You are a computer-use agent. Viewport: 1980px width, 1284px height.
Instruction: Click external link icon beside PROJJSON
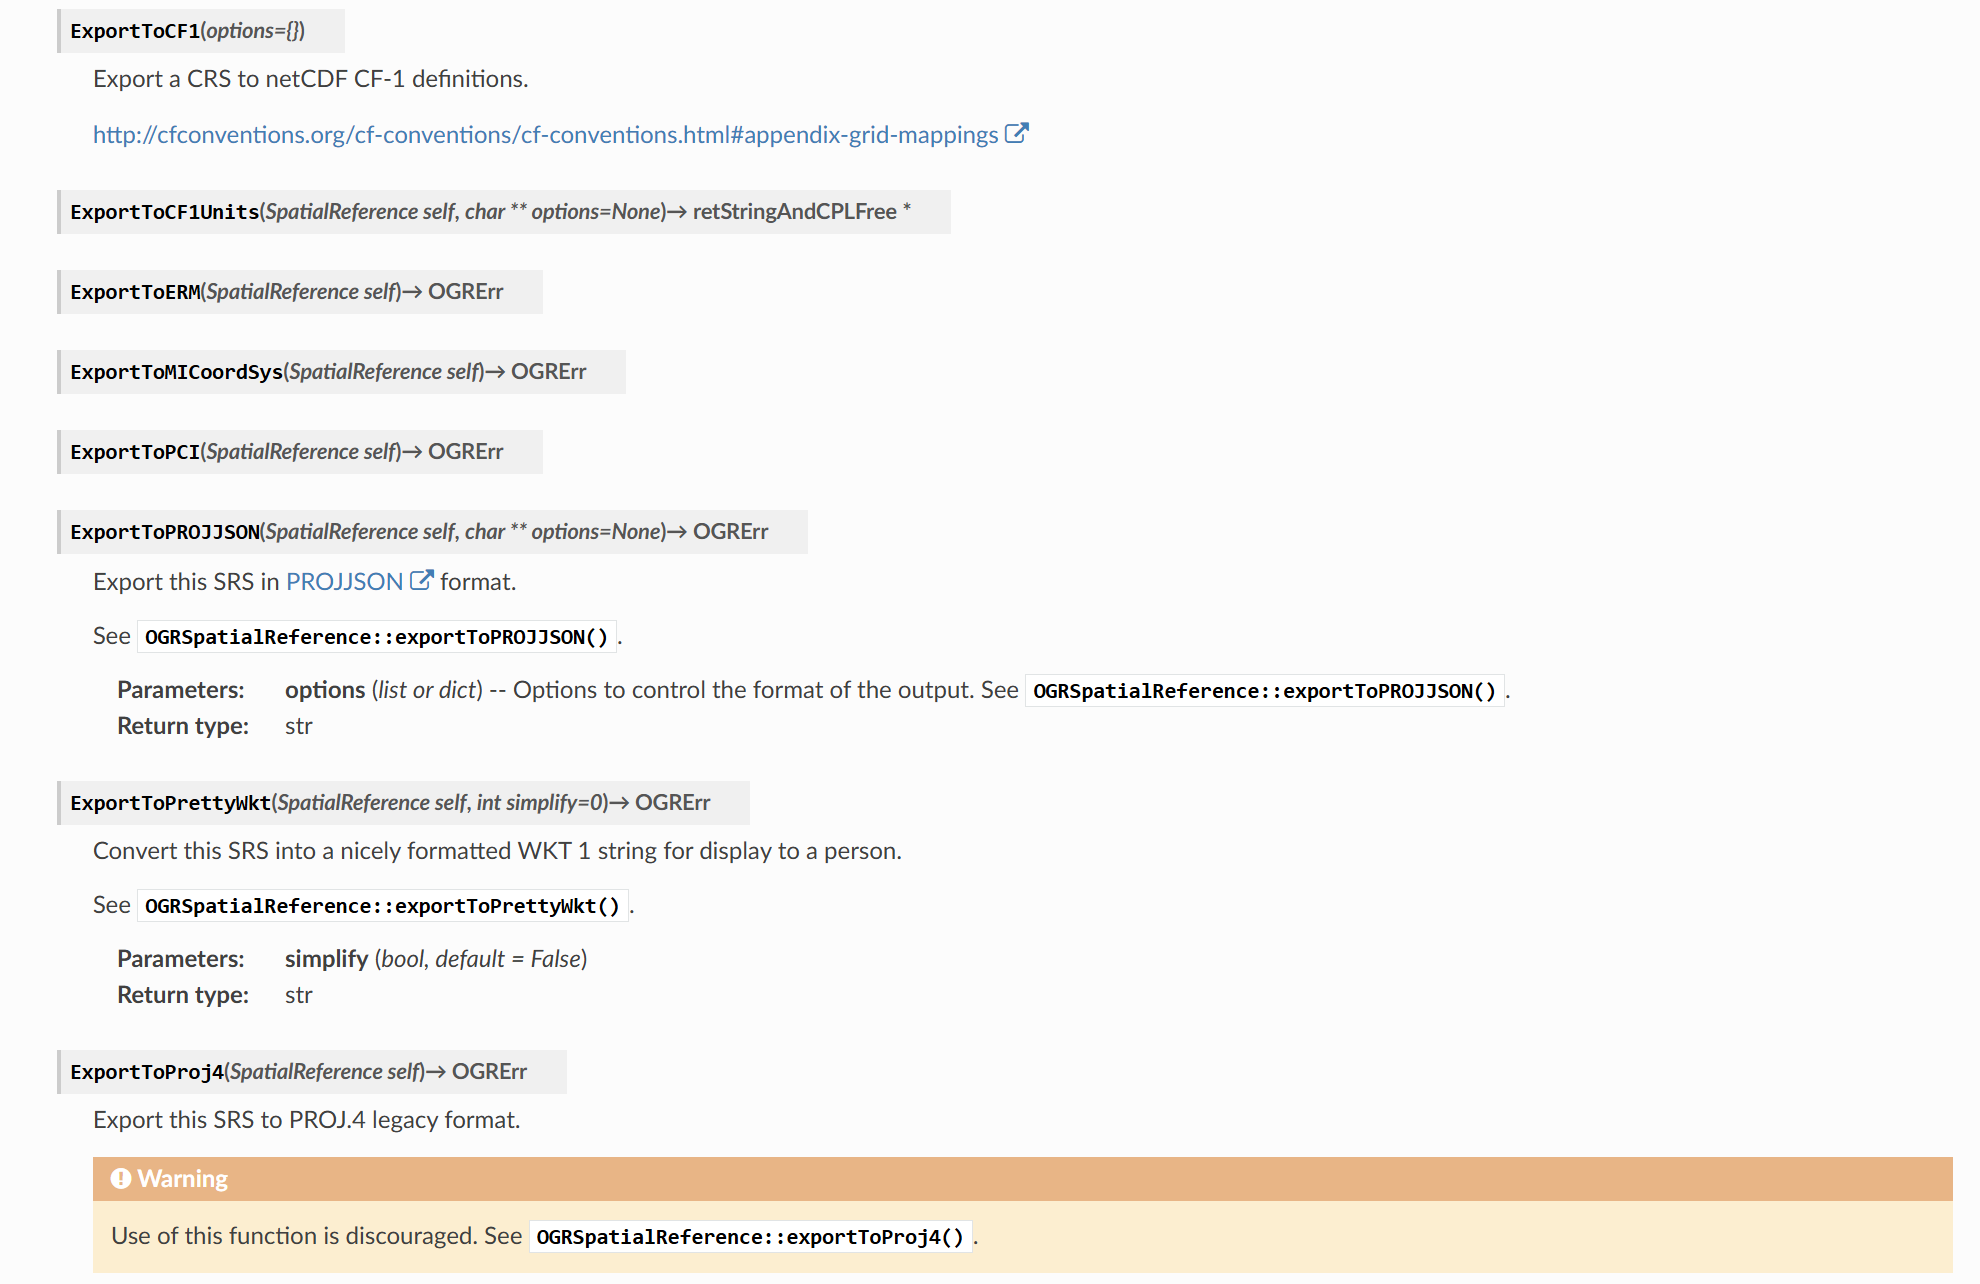coord(422,580)
